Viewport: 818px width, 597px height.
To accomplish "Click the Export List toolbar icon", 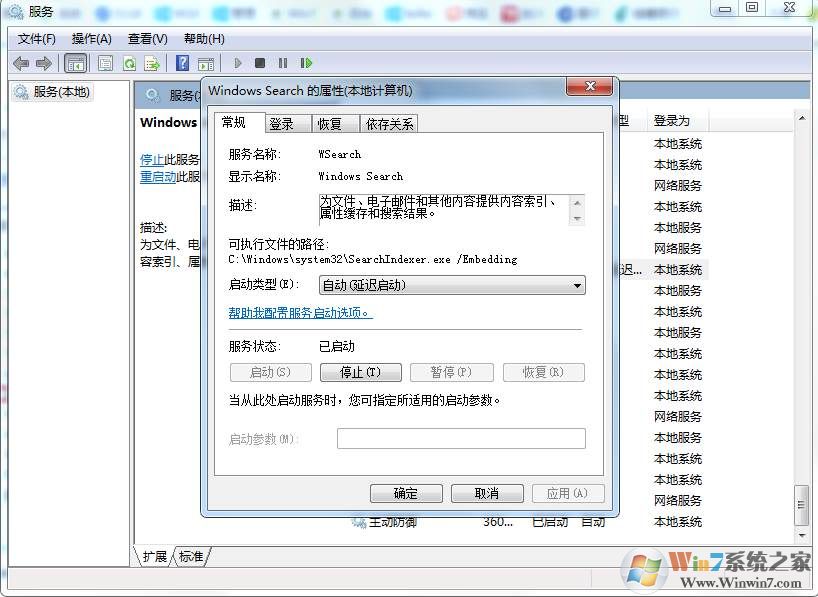I will tap(152, 64).
